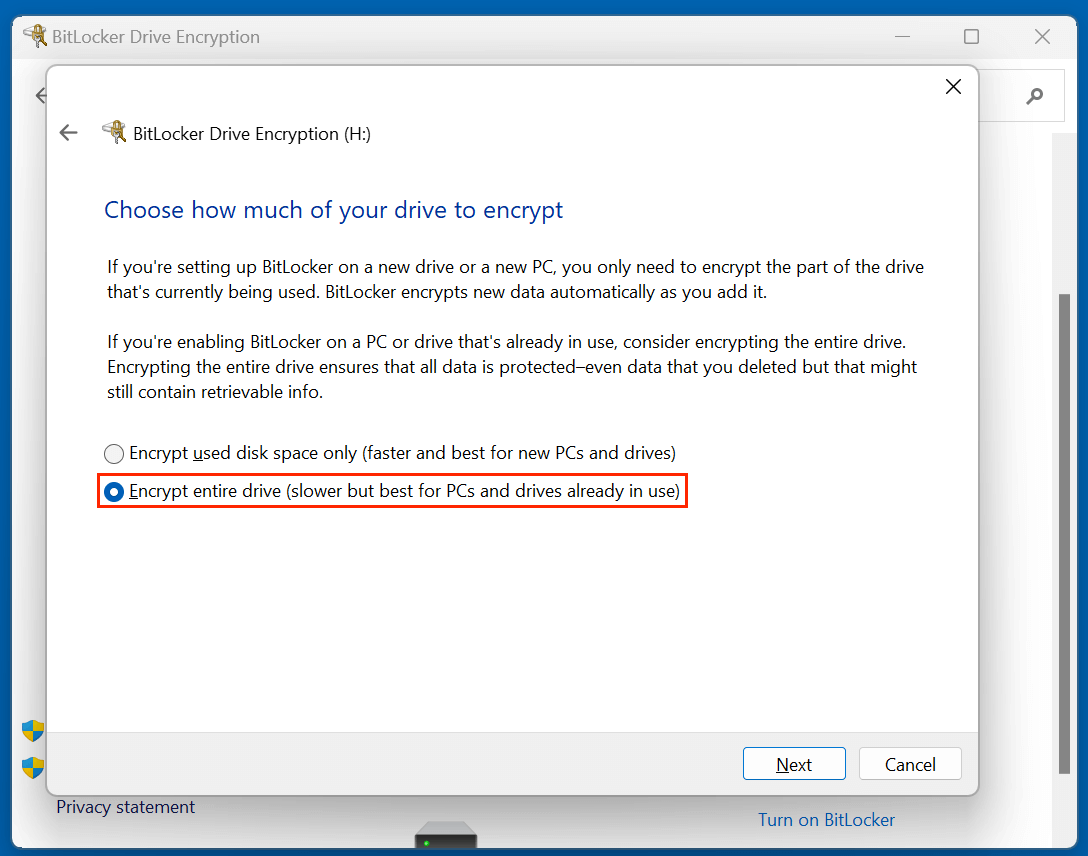Click Turn on BitLocker link
Screen dimensions: 1088x856
826,819
